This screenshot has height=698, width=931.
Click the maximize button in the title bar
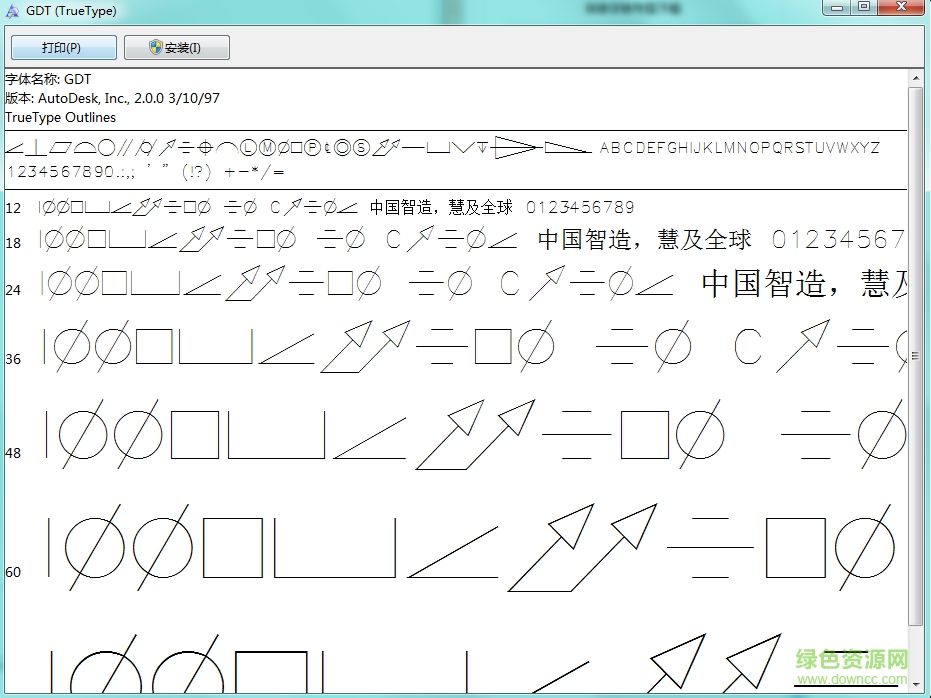tap(863, 8)
